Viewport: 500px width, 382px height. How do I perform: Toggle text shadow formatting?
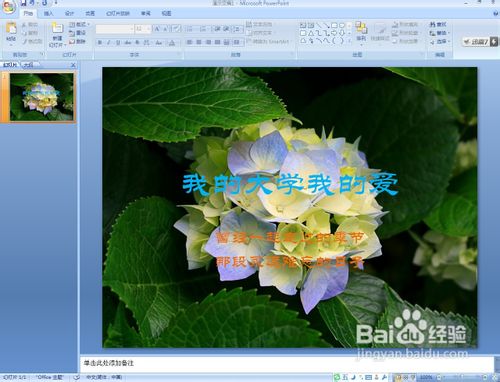[137, 43]
